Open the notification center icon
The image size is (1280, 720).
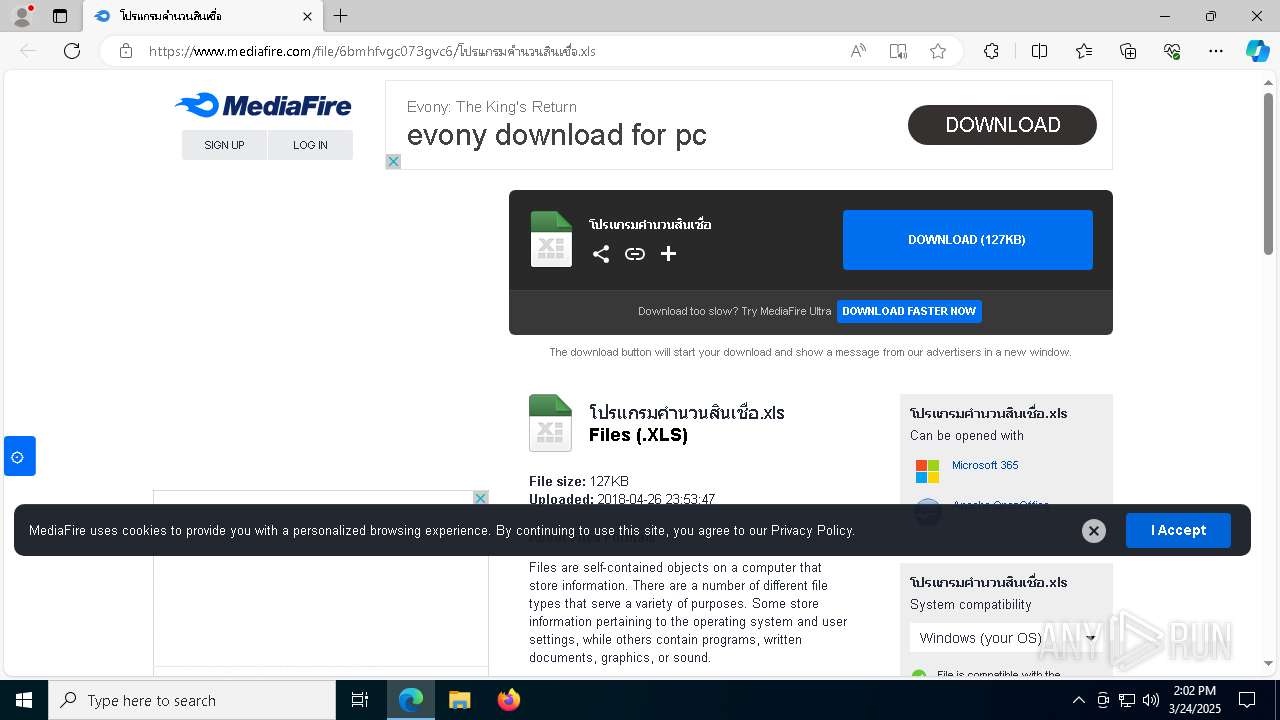point(1247,700)
